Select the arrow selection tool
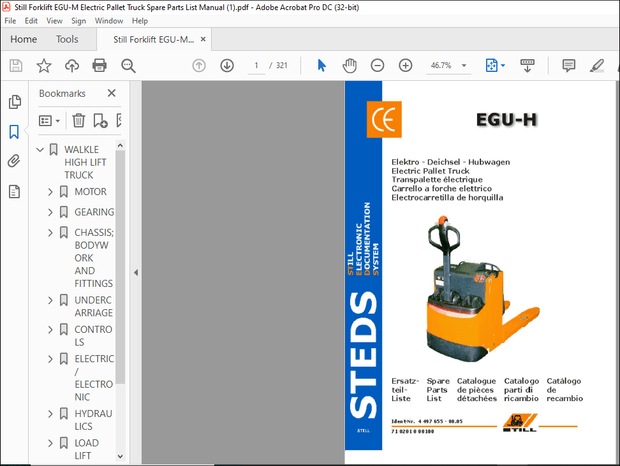The image size is (620, 466). tap(322, 66)
